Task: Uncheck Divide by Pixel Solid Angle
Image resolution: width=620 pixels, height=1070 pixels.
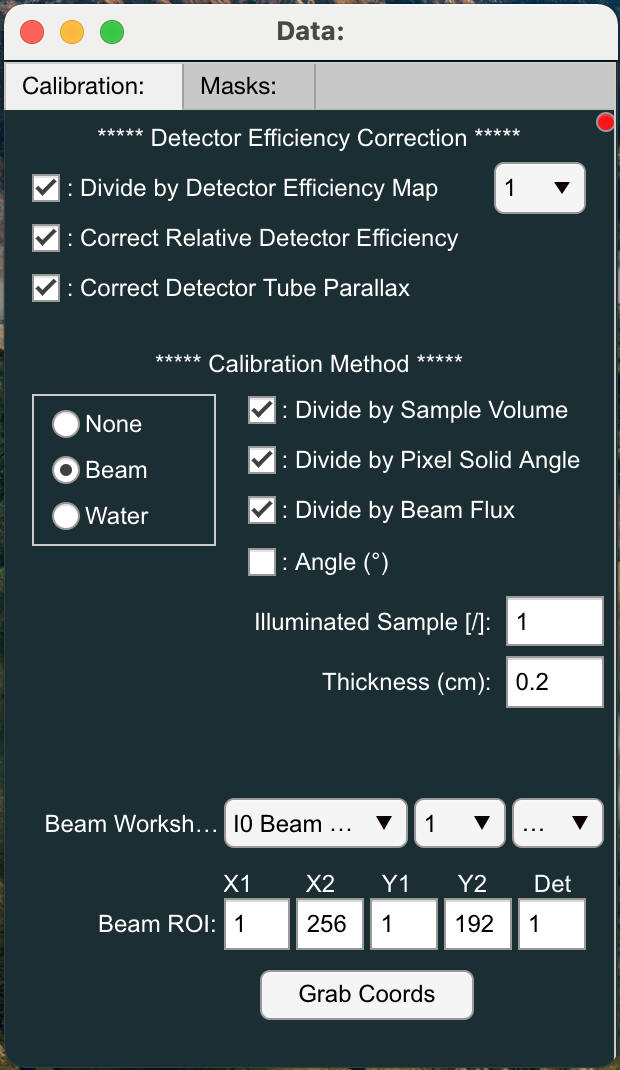Action: point(262,460)
